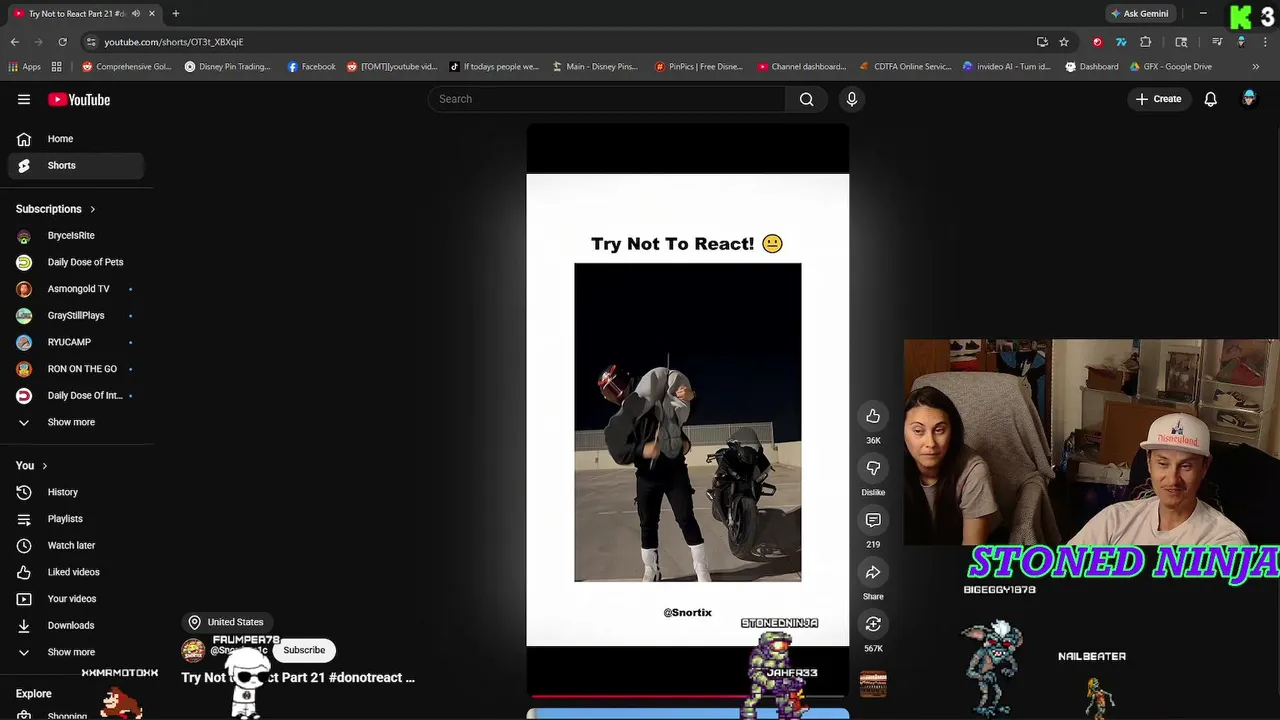This screenshot has width=1280, height=720.
Task: Expand the You section chevron
Action: coord(44,466)
